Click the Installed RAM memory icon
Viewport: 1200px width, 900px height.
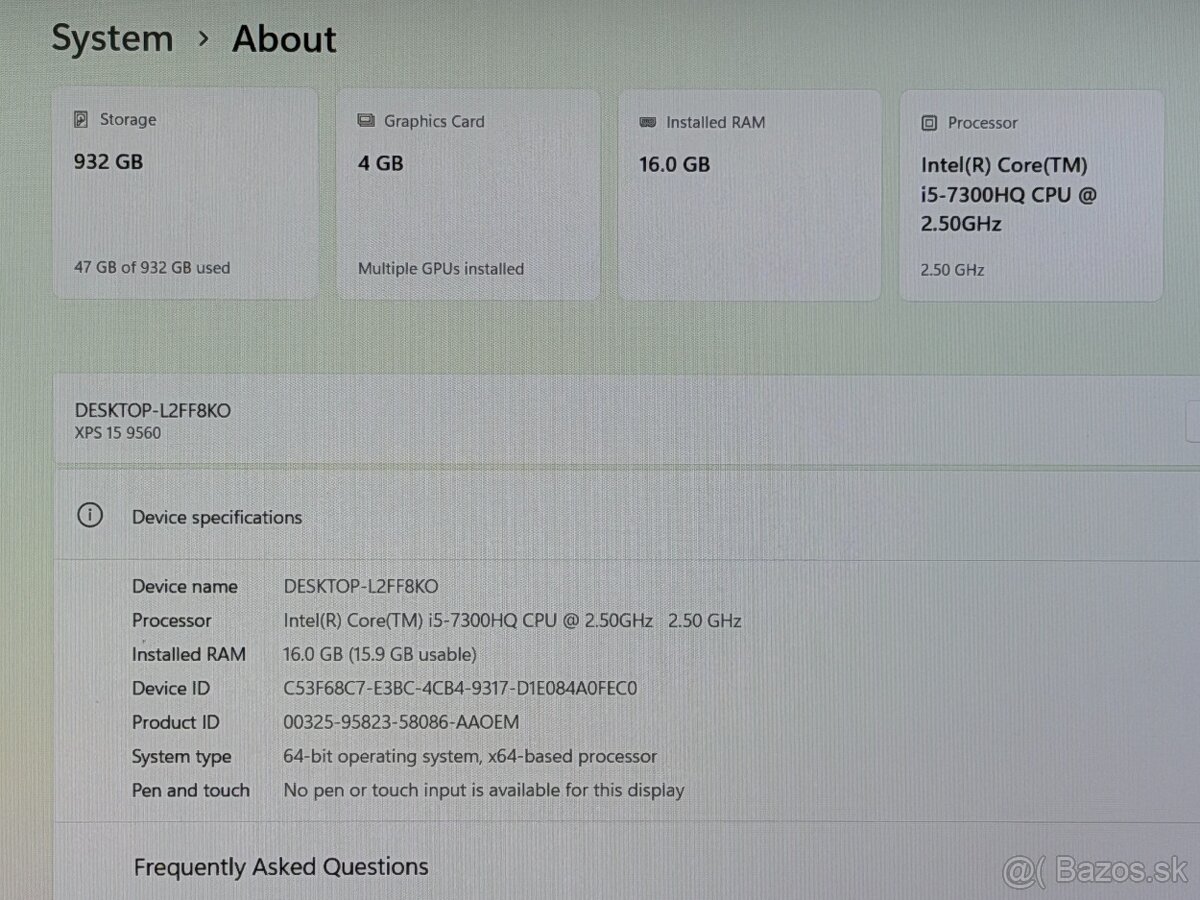coord(647,122)
